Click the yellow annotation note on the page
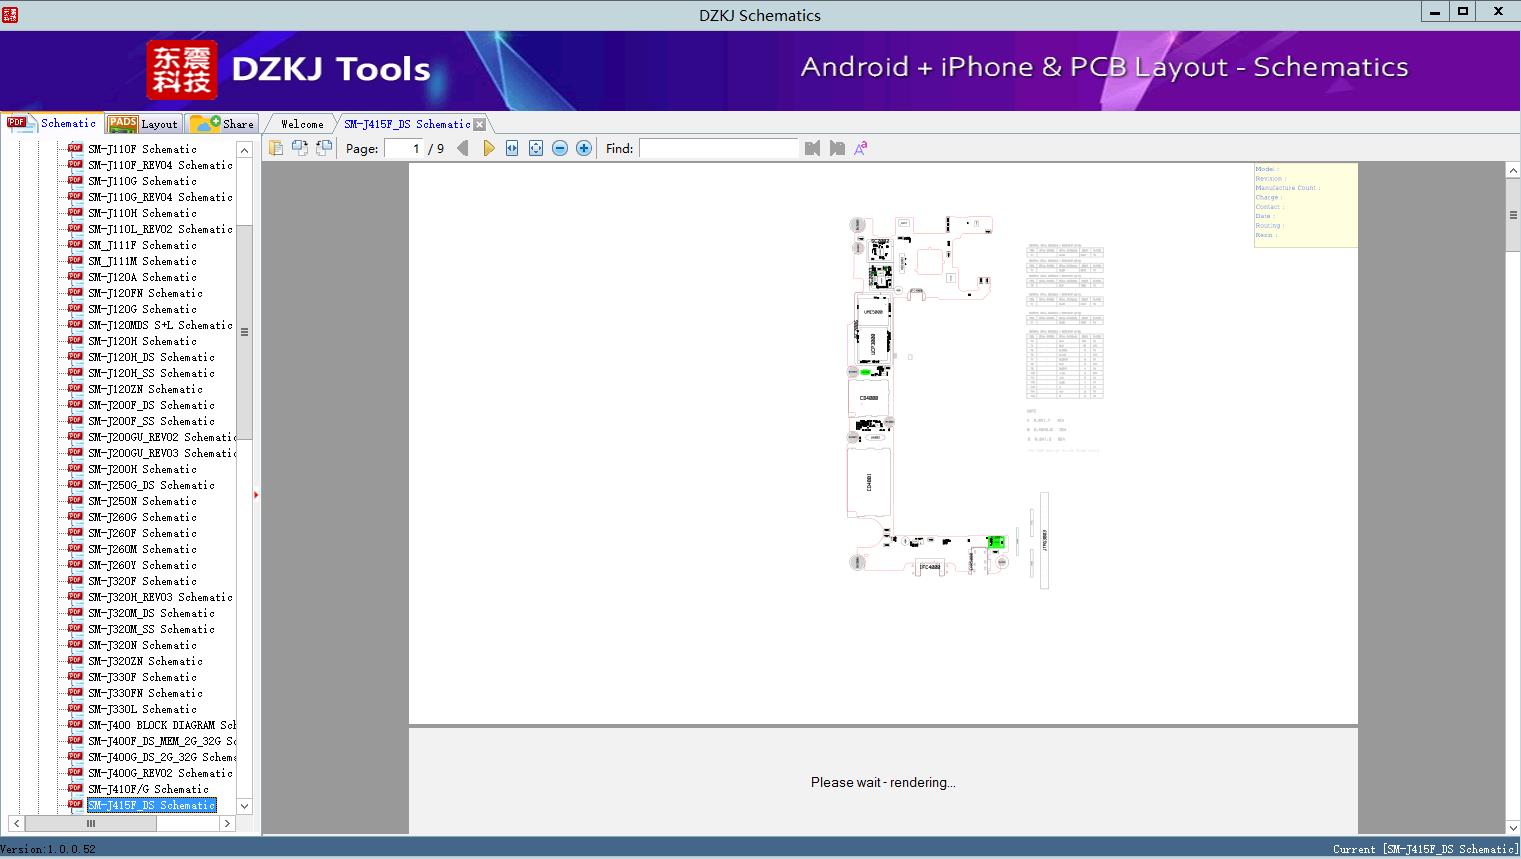 point(1306,205)
